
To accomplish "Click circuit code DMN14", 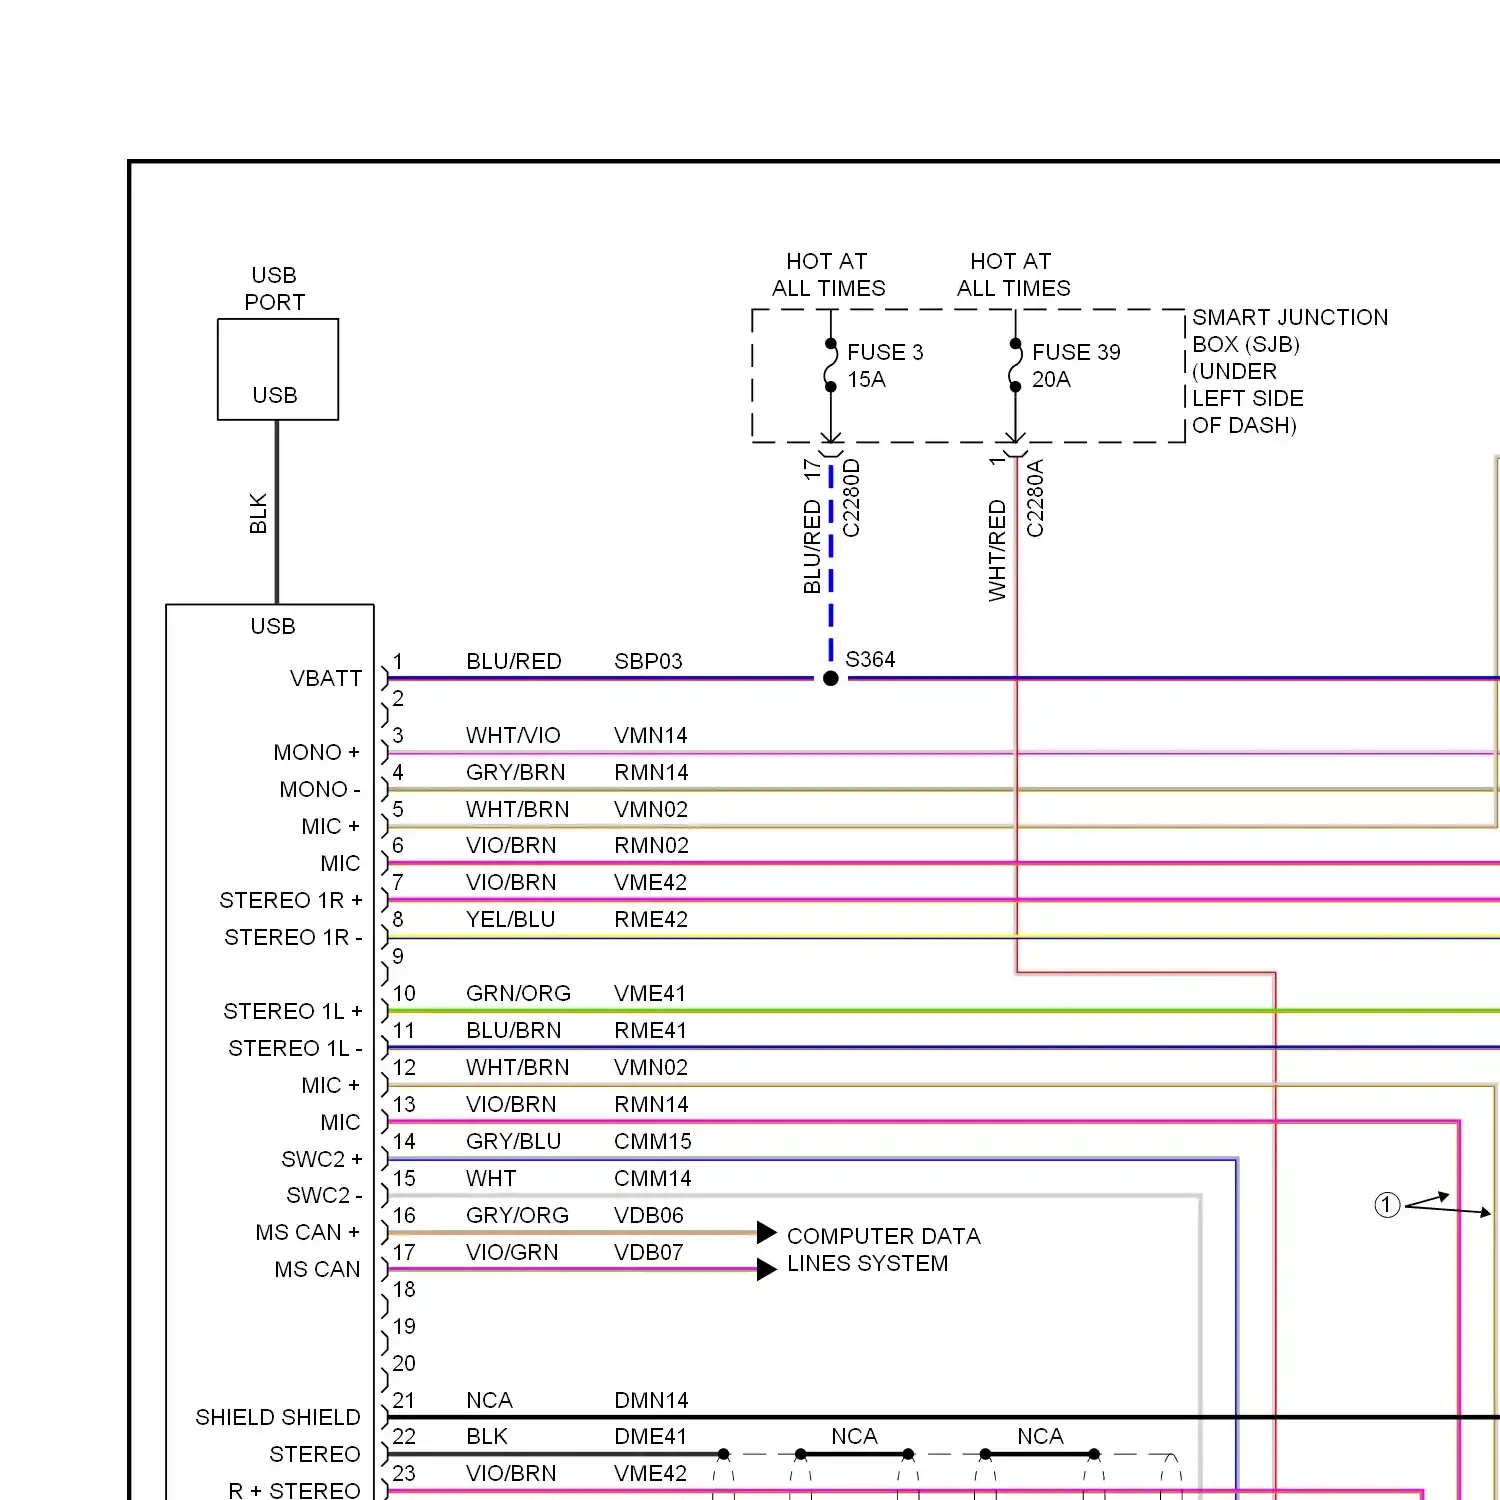I will point(651,1401).
